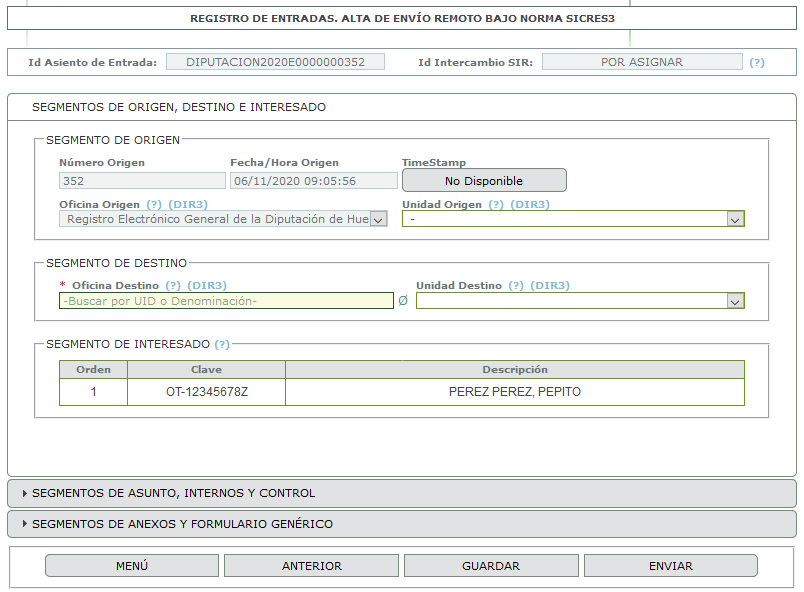Follow DIR3 link beside Unidad Destino
This screenshot has height=592, width=804.
click(550, 285)
